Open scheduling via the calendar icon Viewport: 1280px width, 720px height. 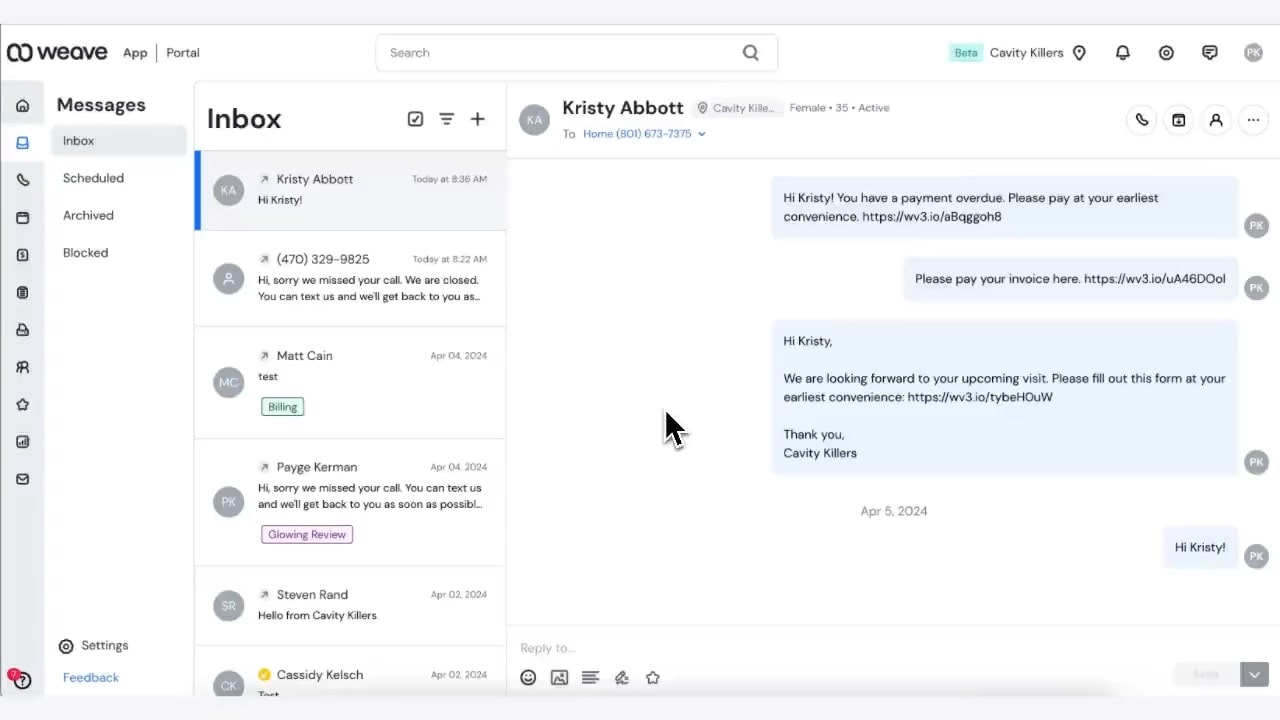click(1178, 120)
